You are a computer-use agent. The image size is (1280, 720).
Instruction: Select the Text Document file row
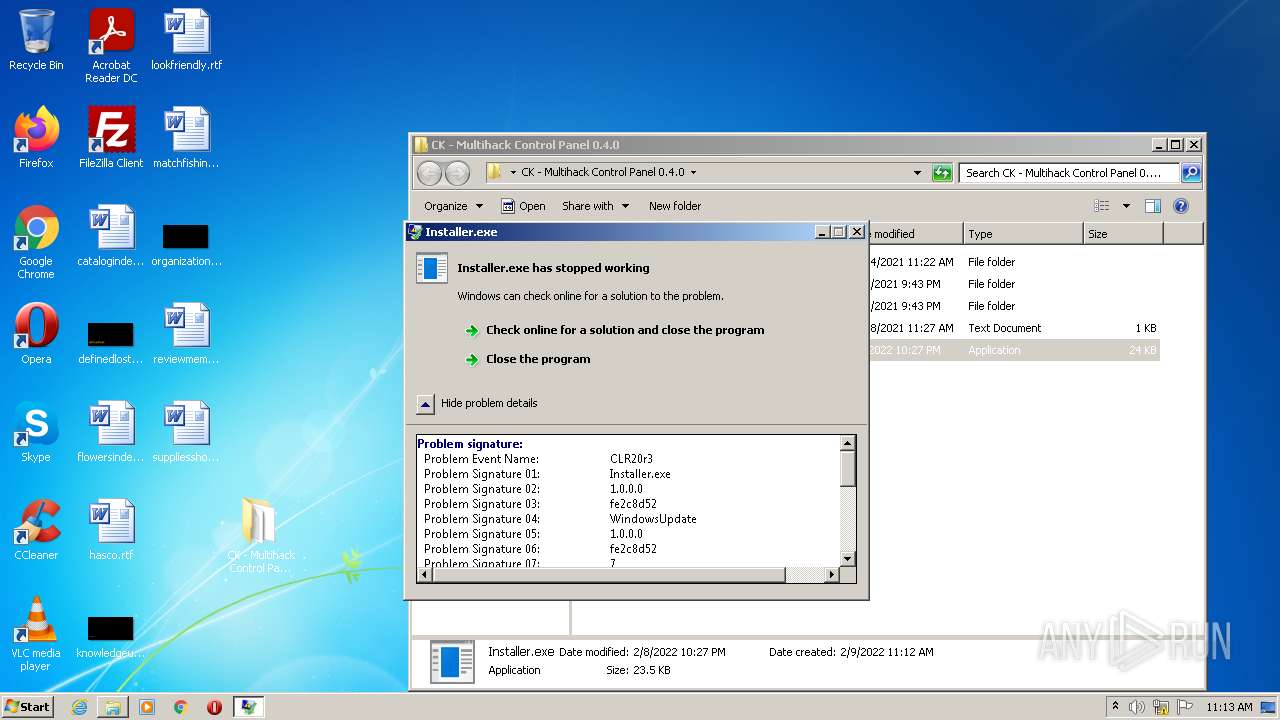click(1014, 328)
